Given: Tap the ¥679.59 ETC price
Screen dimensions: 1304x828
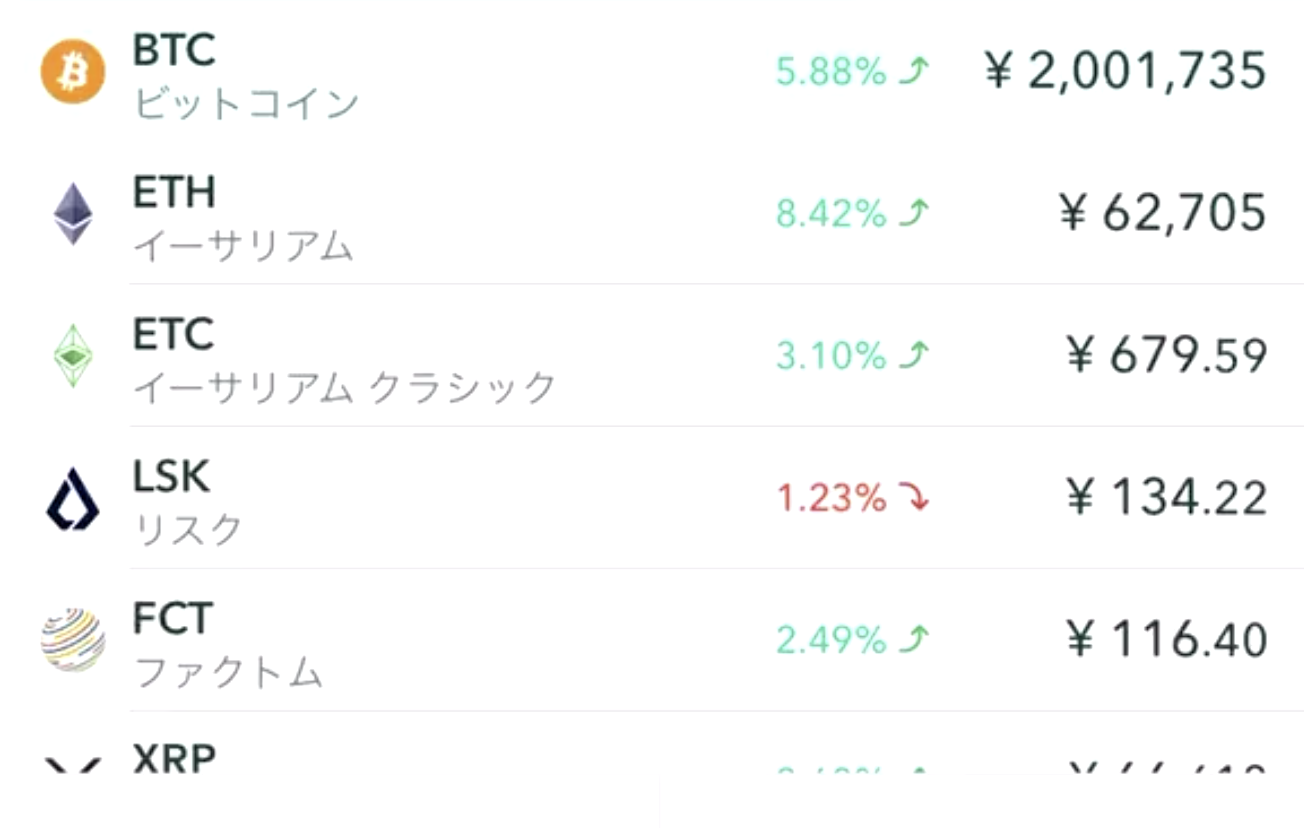Looking at the screenshot, I should (1167, 356).
